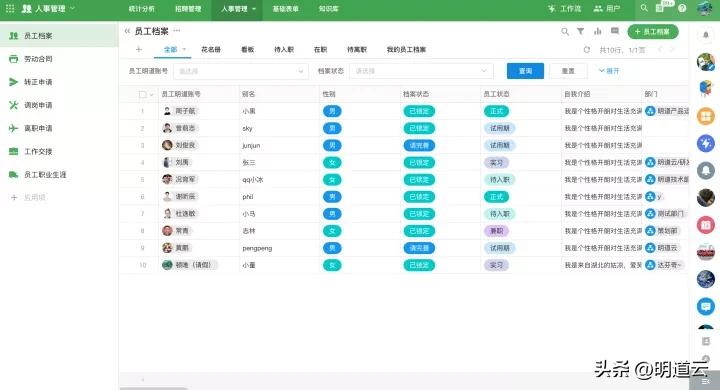Click the search icon in 员工档案 toolbar
Viewport: 720px width, 390px height.
(x=565, y=31)
